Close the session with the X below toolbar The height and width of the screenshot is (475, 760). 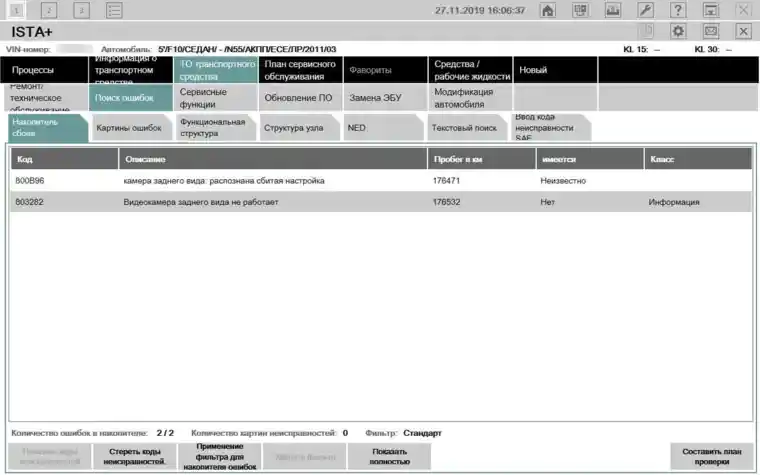743,32
